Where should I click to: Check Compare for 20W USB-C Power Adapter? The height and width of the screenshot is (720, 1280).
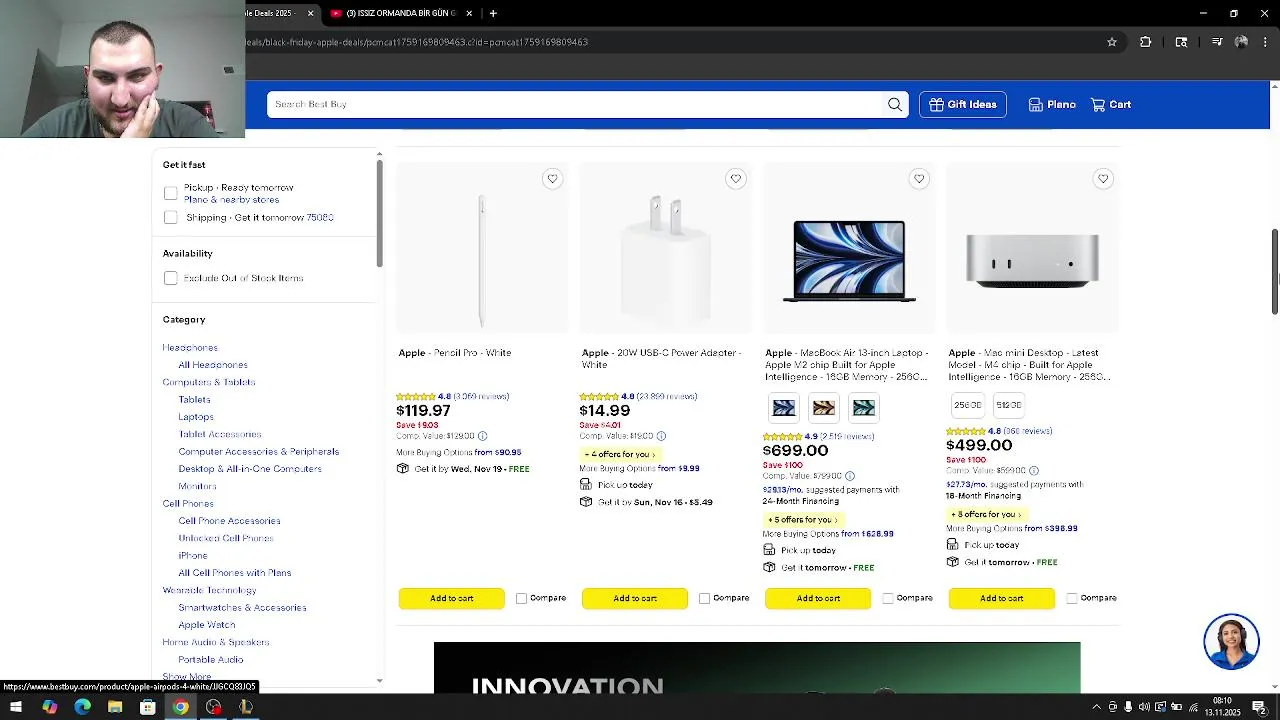[704, 598]
